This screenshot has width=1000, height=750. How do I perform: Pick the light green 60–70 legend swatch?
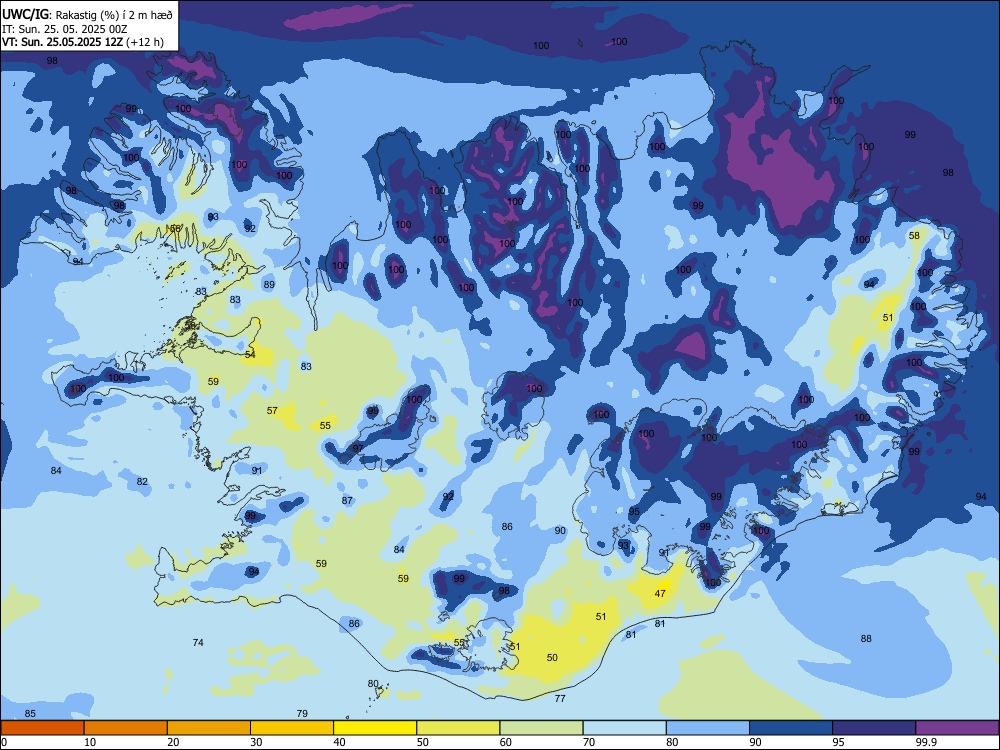pyautogui.click(x=541, y=728)
